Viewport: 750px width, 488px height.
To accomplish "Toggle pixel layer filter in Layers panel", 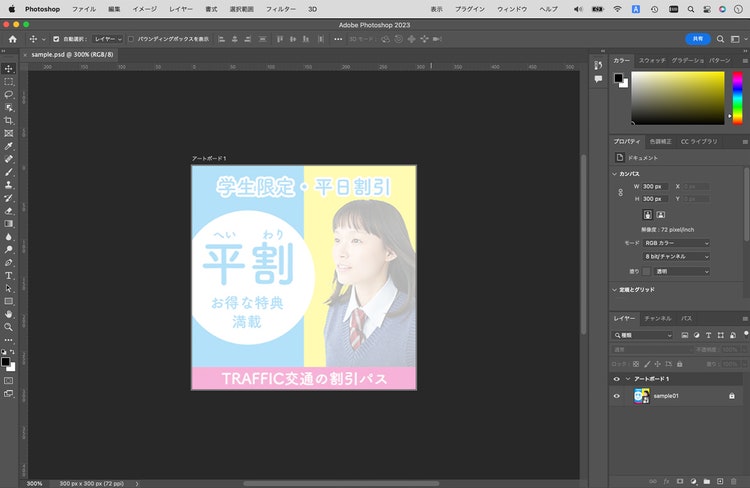I will pos(684,335).
